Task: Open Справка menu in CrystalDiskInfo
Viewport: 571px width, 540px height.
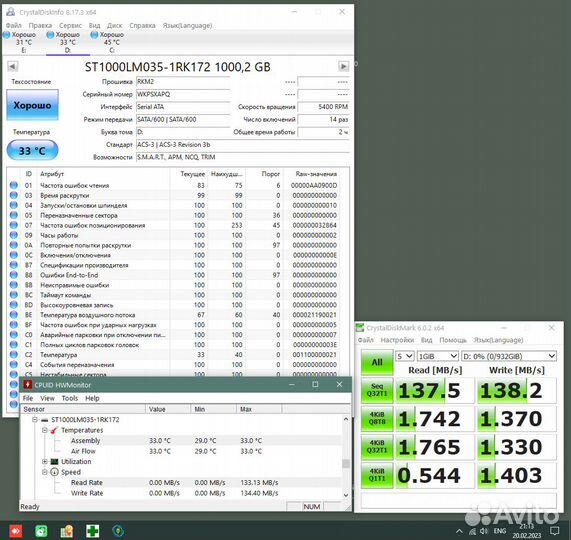Action: (142, 25)
